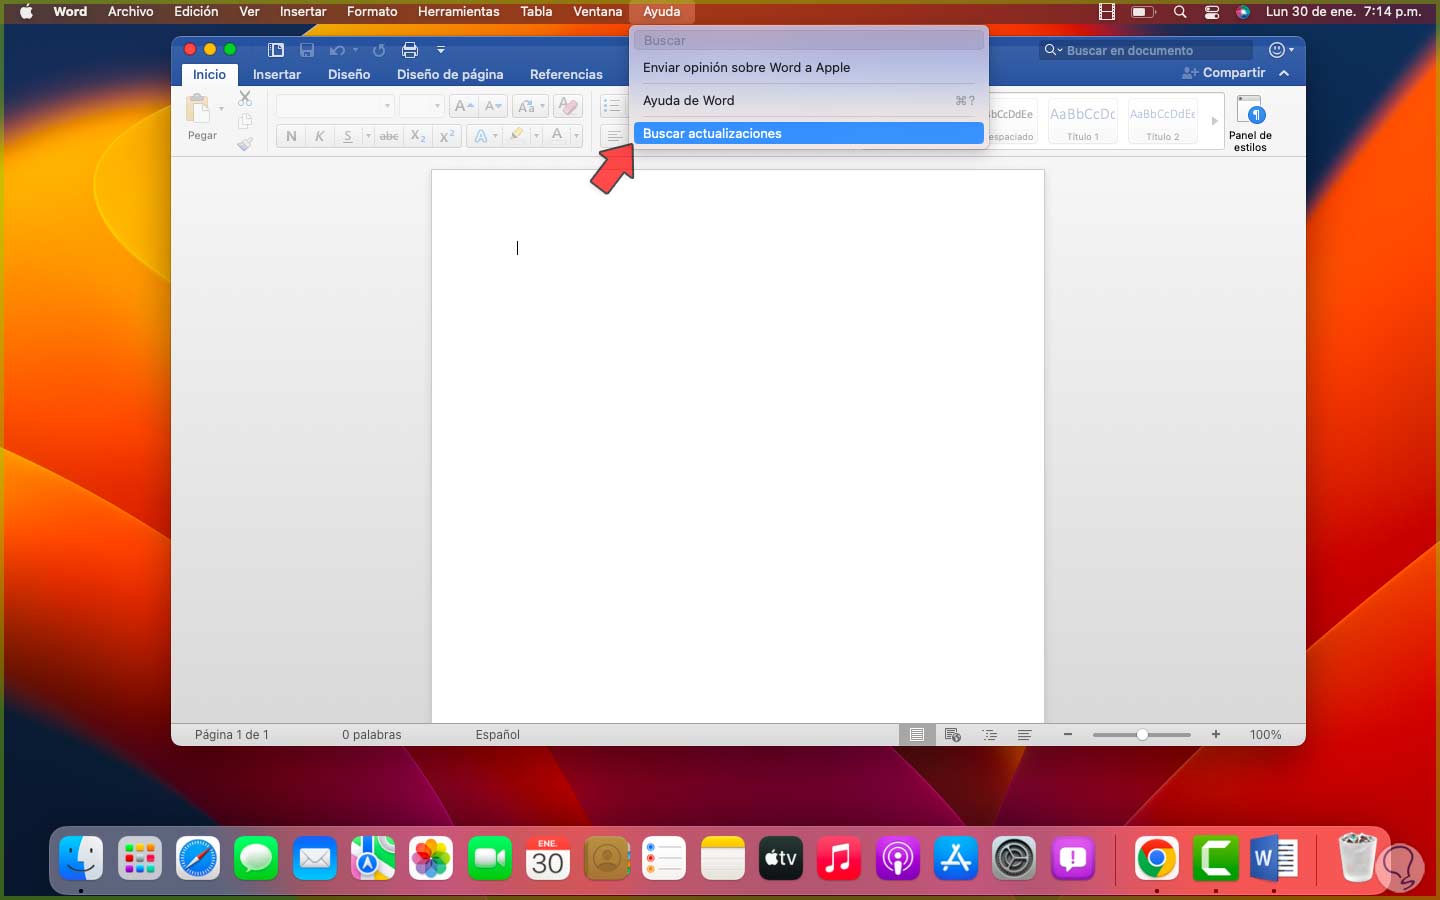The height and width of the screenshot is (900, 1440).
Task: Apply superscript formatting (X²)
Action: tap(447, 136)
